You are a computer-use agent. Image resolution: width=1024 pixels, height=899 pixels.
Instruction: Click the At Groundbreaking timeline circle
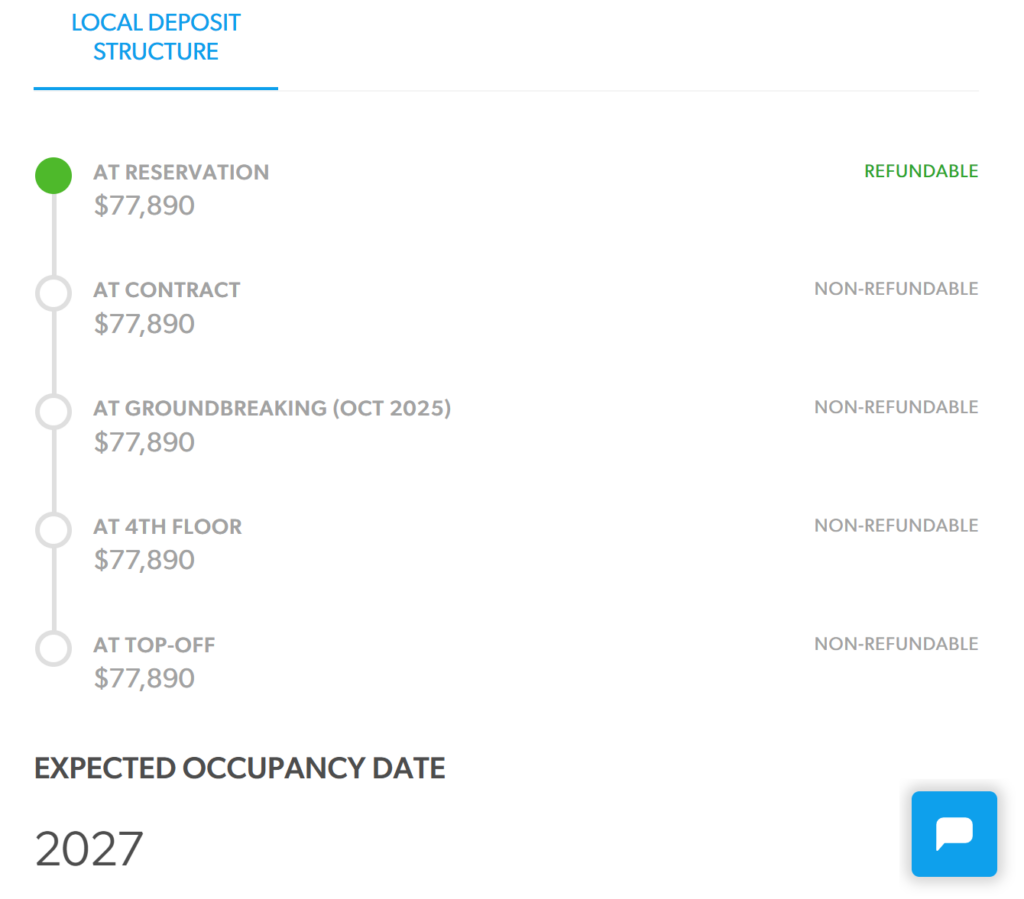click(x=54, y=411)
